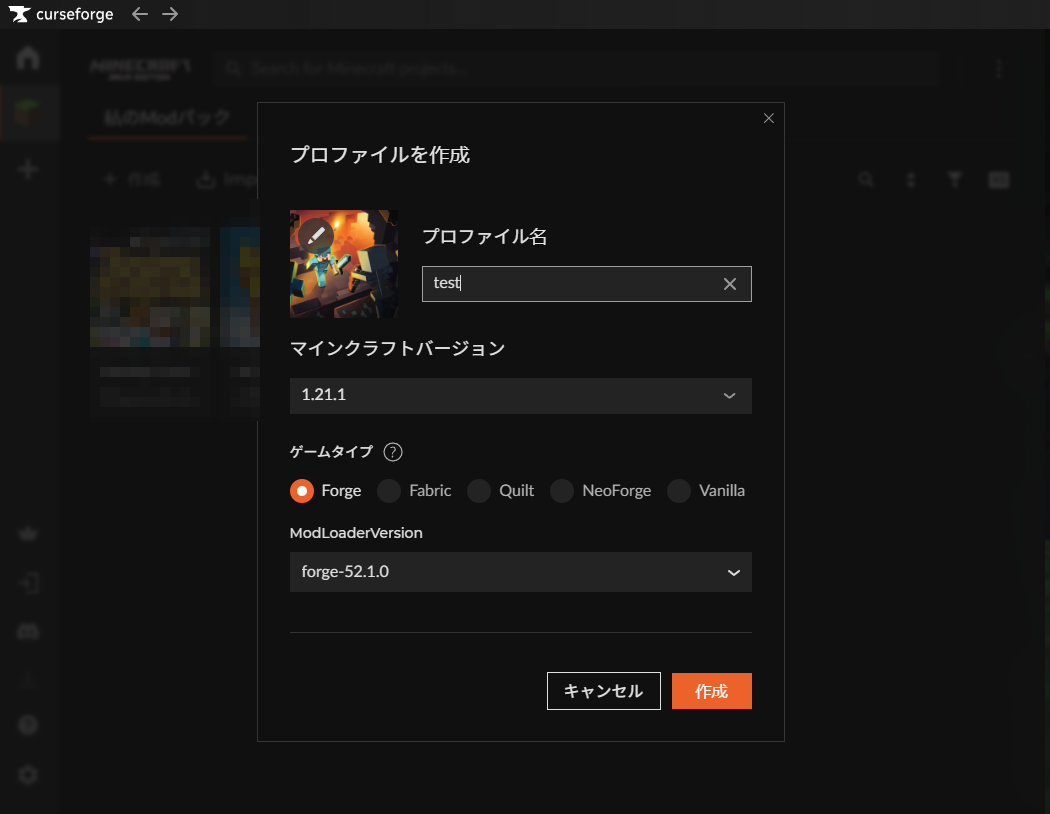
Task: Open the three-dot menu at top right
Action: 998,69
